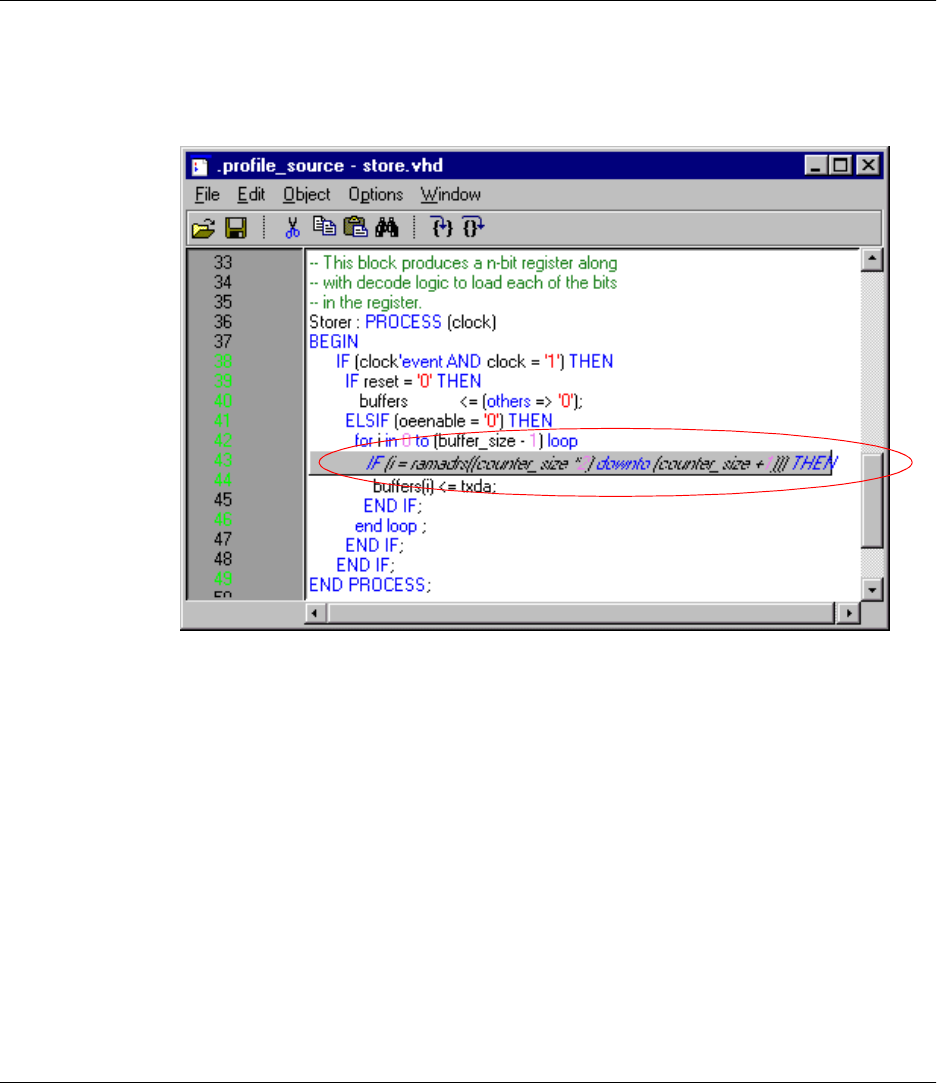Select green line number 39

[223, 382]
